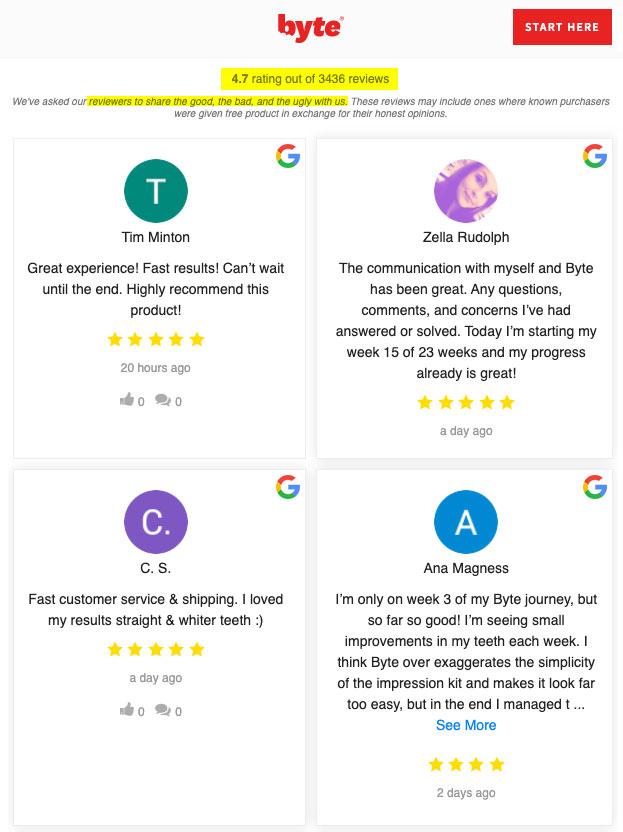Click Google icon on Tim Minton's review

pyautogui.click(x=288, y=156)
